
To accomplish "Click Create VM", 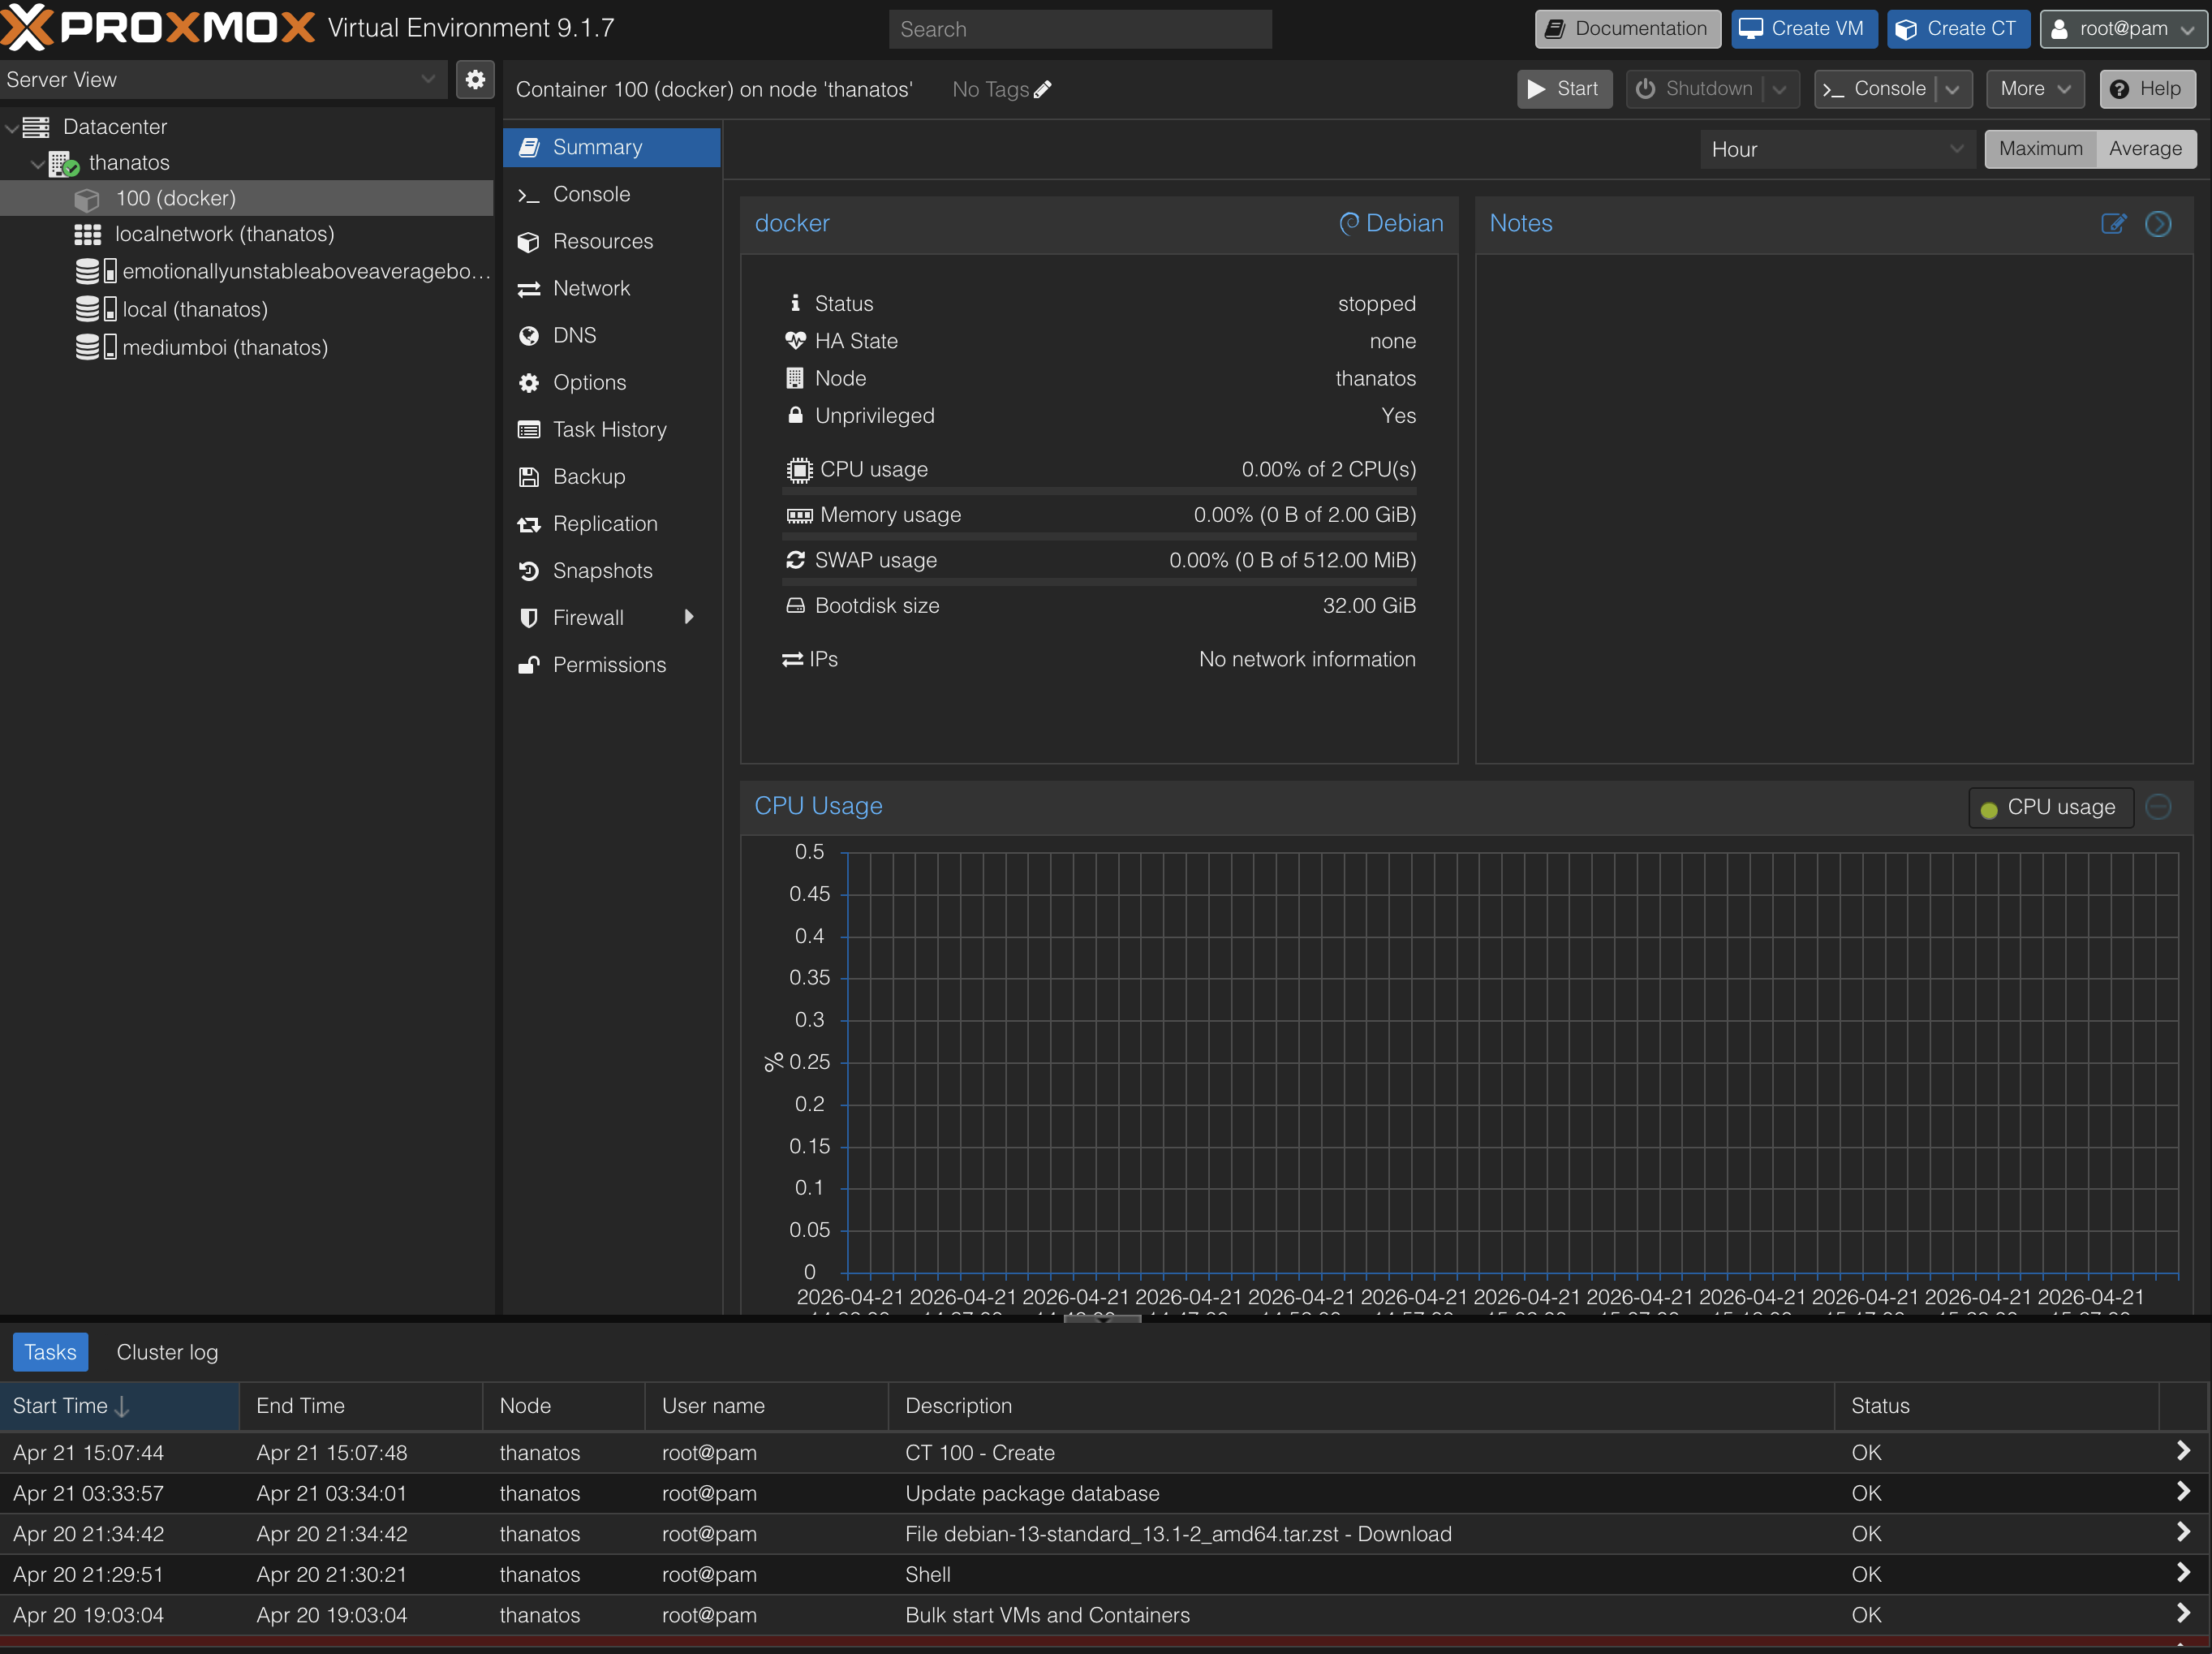I will point(1804,29).
